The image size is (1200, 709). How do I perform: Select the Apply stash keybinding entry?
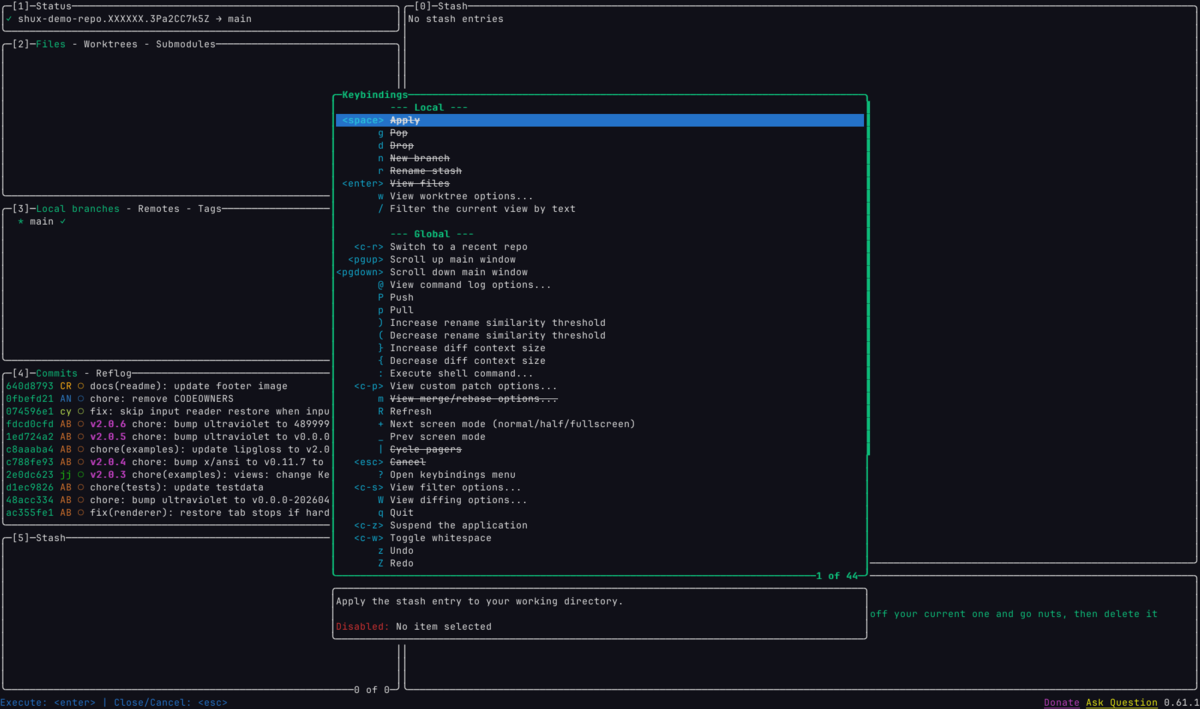click(x=600, y=120)
